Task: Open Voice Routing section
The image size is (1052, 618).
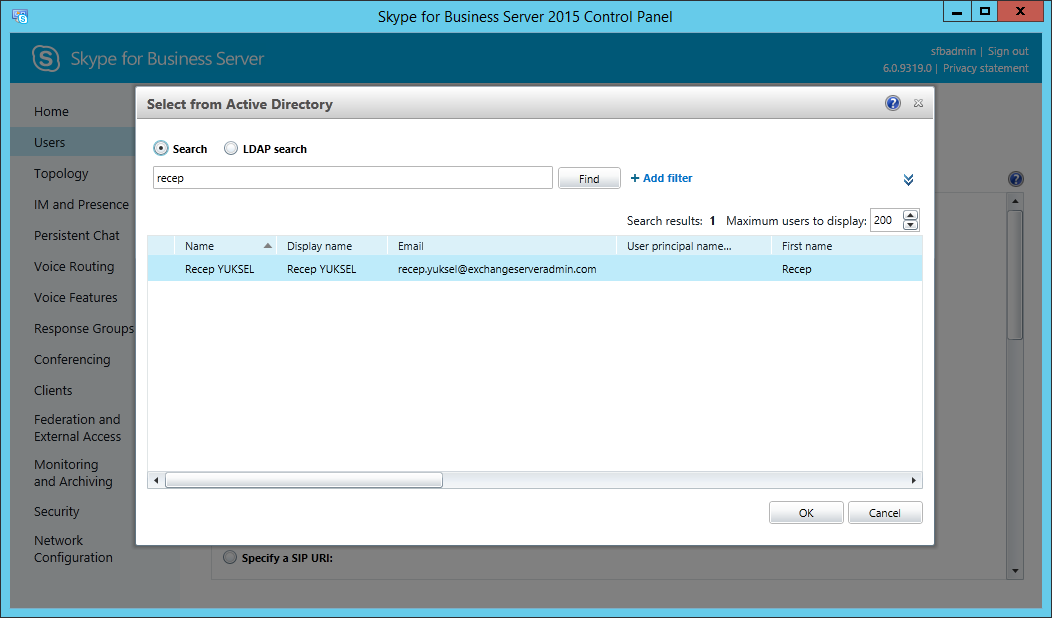Action: click(x=74, y=266)
